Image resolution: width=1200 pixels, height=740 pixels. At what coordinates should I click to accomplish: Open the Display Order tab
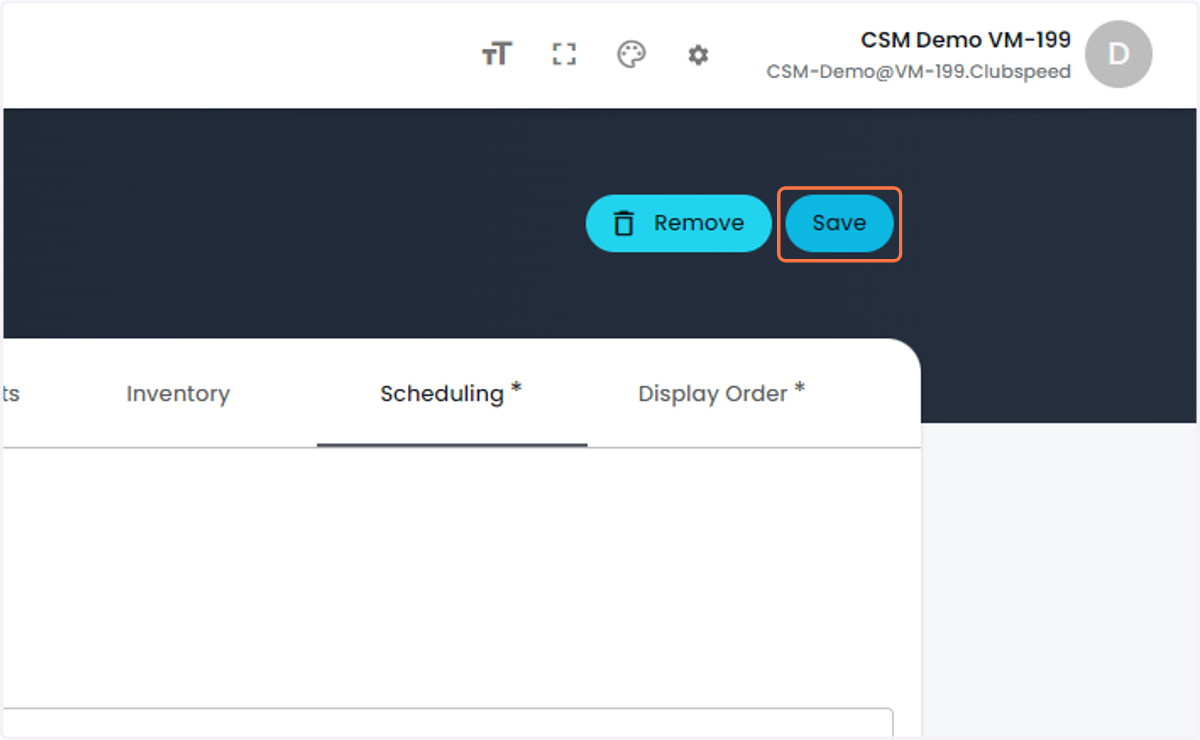point(722,394)
